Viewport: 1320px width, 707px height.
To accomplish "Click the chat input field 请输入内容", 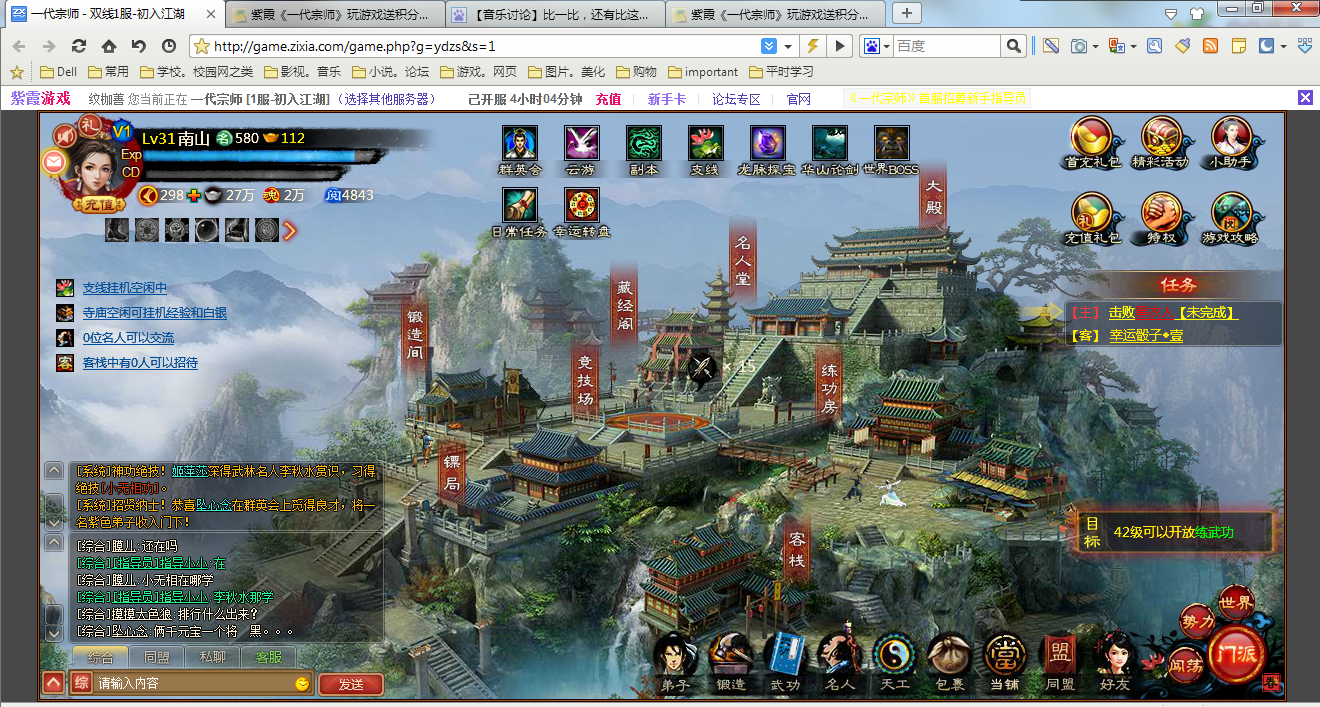I will click(x=191, y=684).
